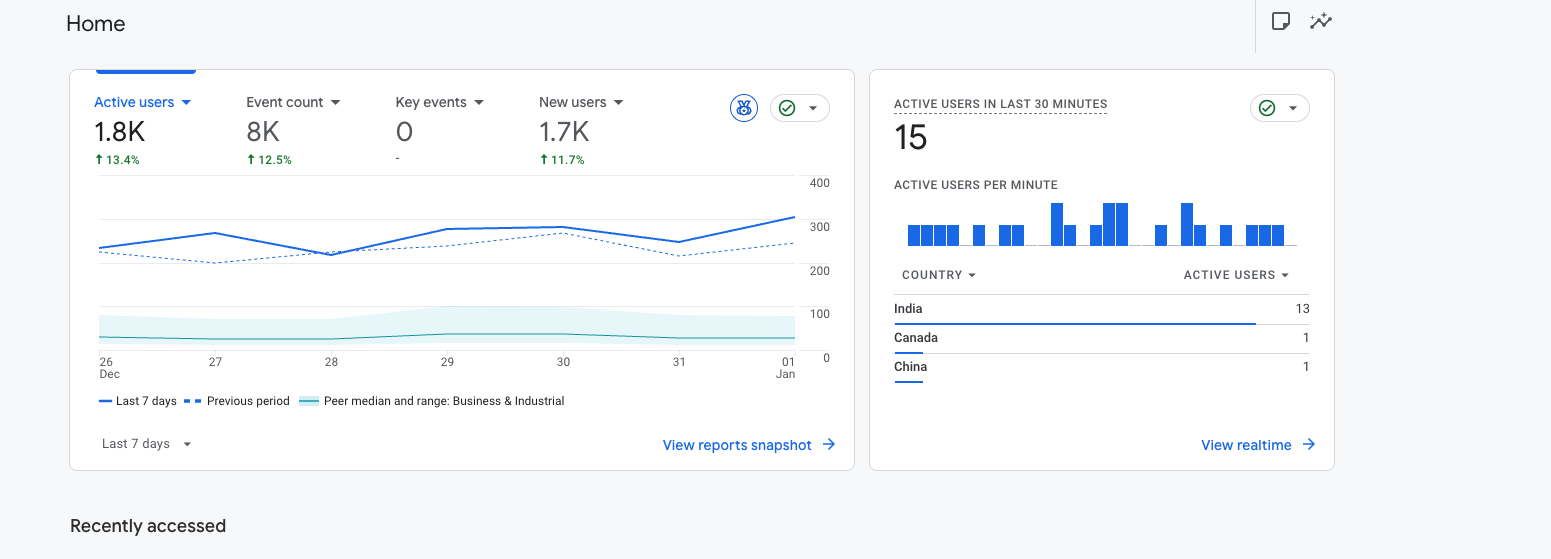Click the 13.4% increase indicator

click(x=117, y=160)
